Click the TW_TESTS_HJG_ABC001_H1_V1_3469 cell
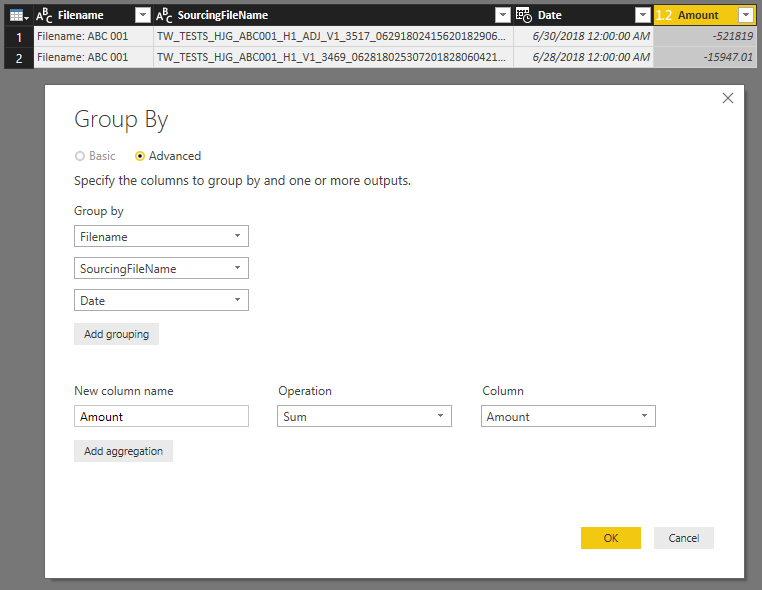The width and height of the screenshot is (762, 590). point(333,57)
